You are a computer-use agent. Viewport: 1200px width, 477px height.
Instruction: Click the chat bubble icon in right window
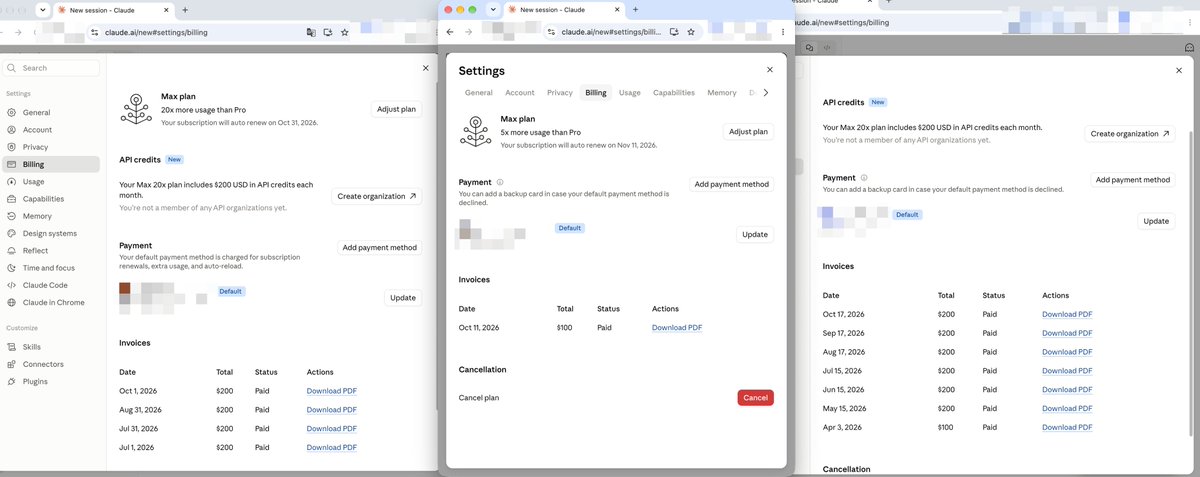[x=809, y=48]
